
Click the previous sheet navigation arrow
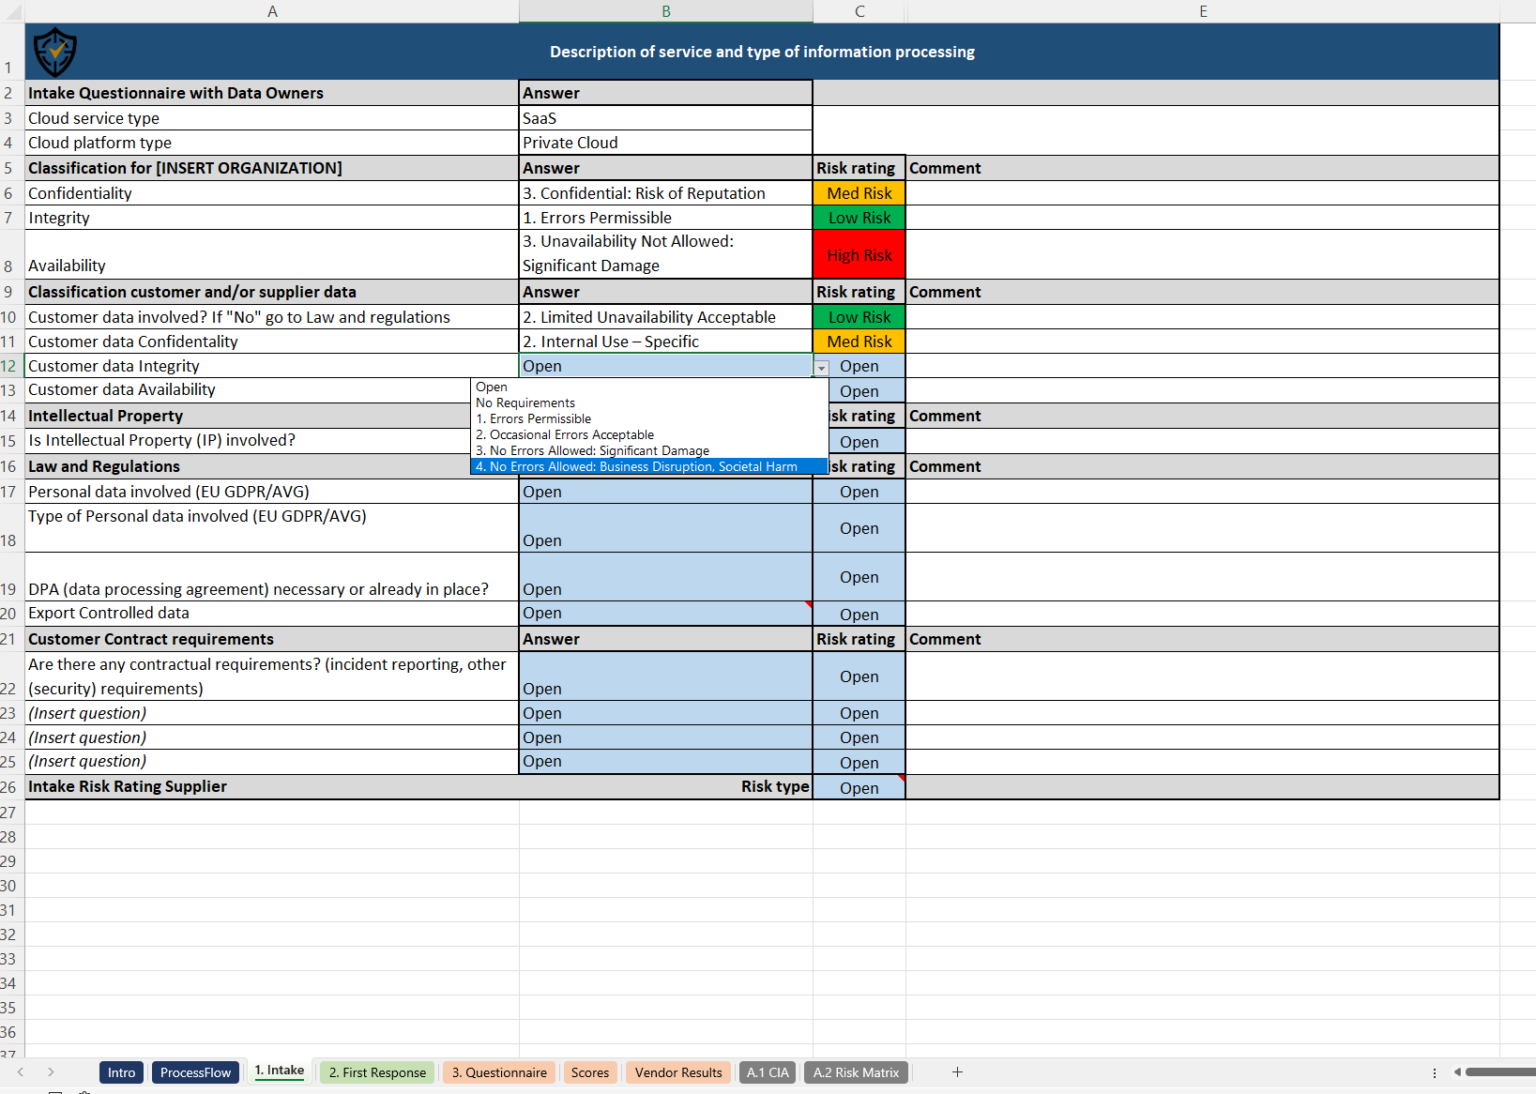(x=22, y=1071)
